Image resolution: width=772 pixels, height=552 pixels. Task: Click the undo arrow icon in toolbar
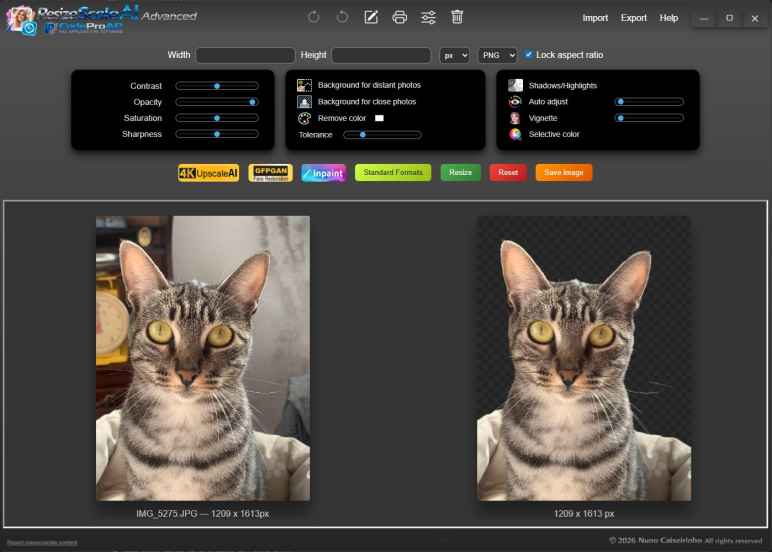click(314, 17)
